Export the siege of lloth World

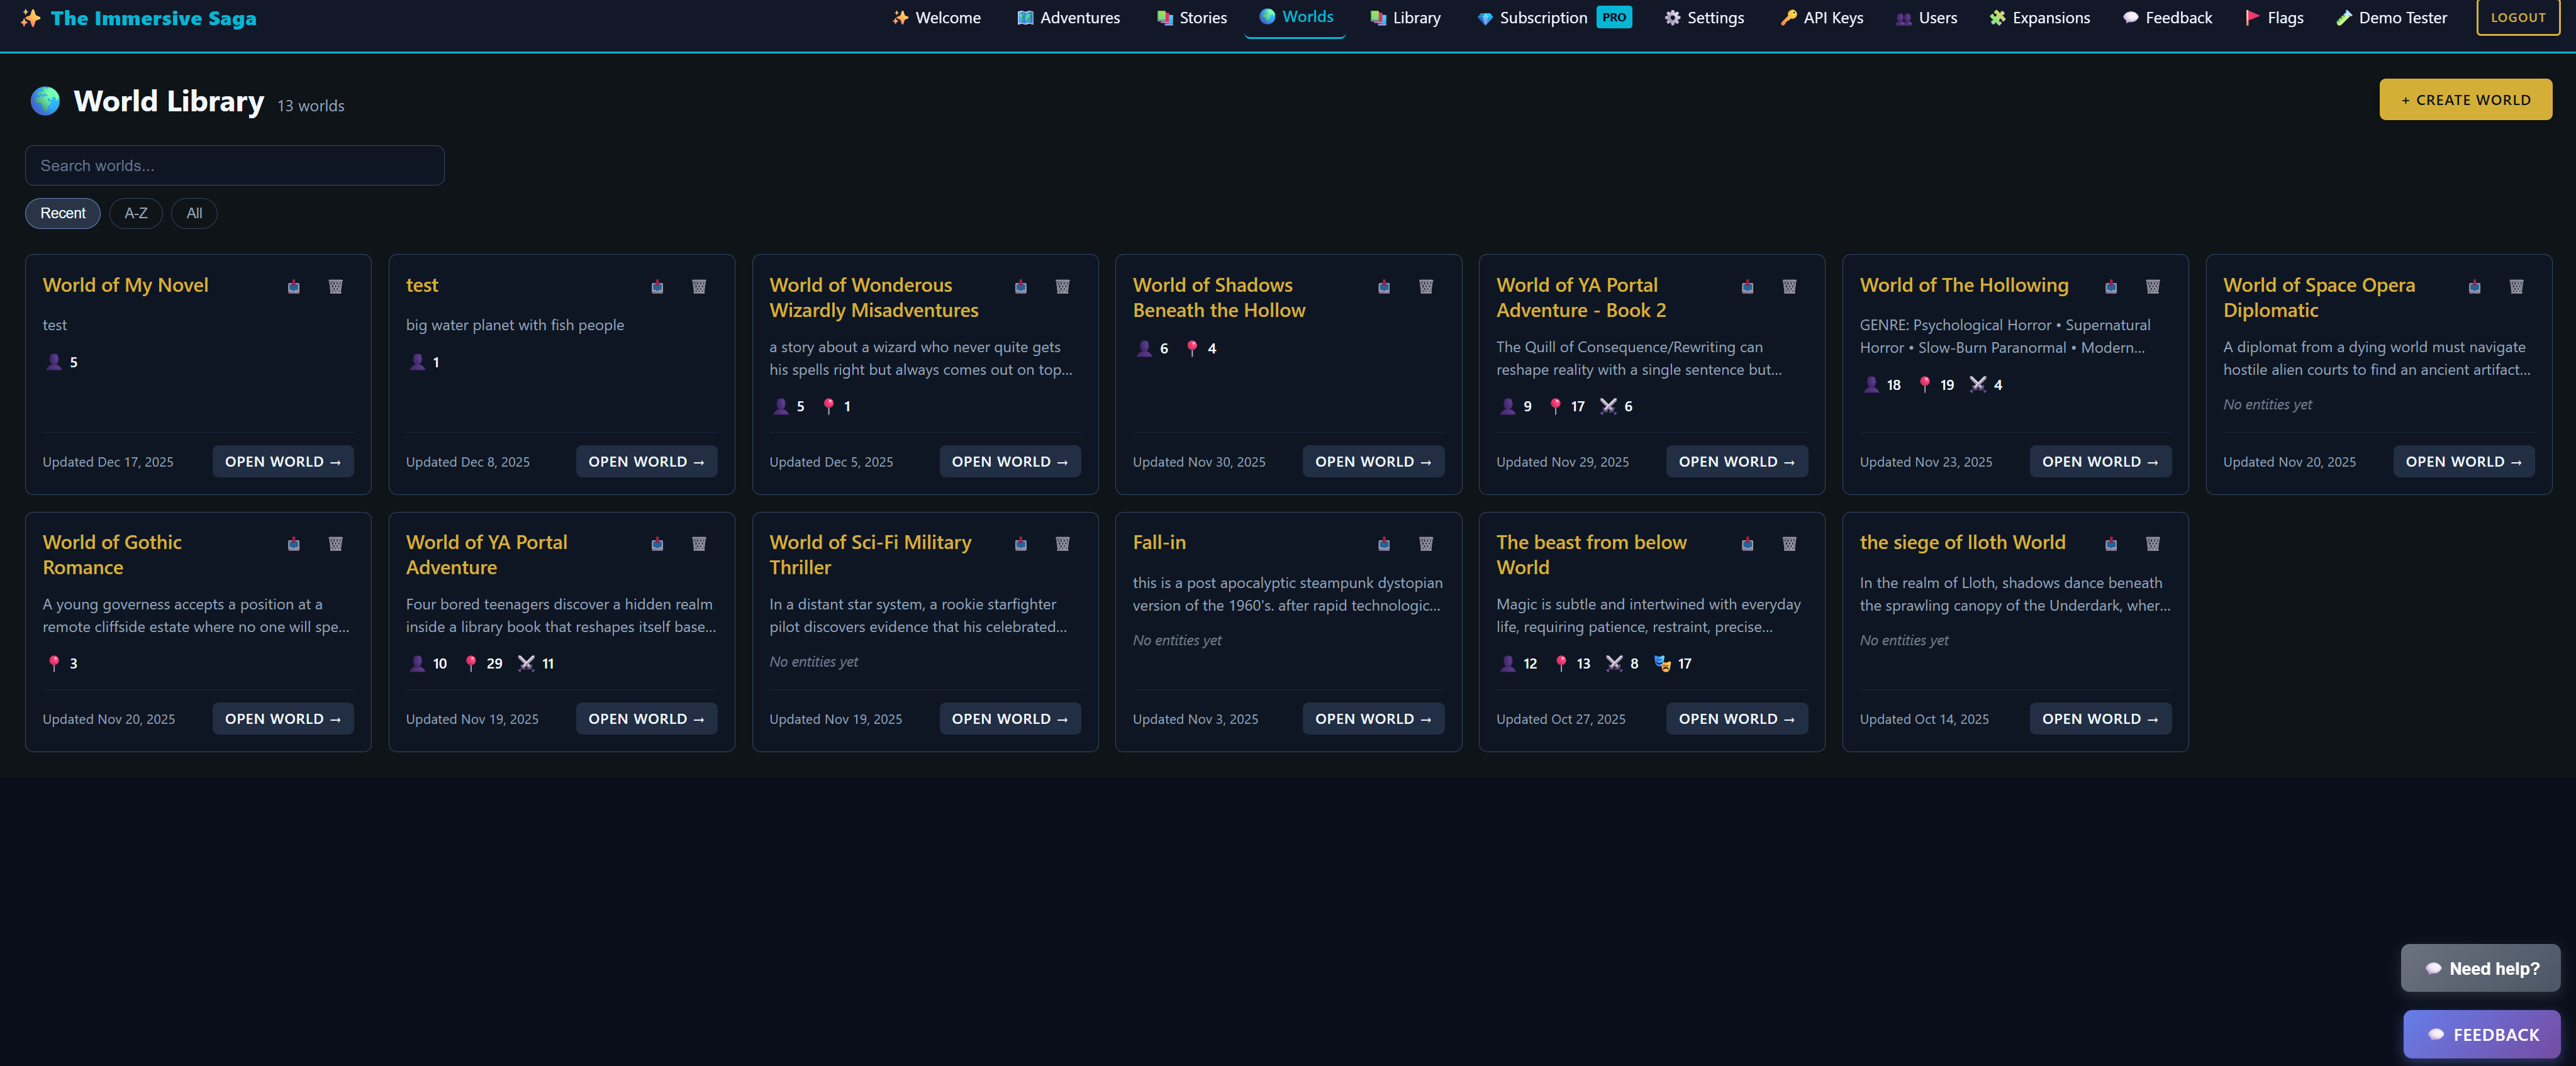[2111, 544]
